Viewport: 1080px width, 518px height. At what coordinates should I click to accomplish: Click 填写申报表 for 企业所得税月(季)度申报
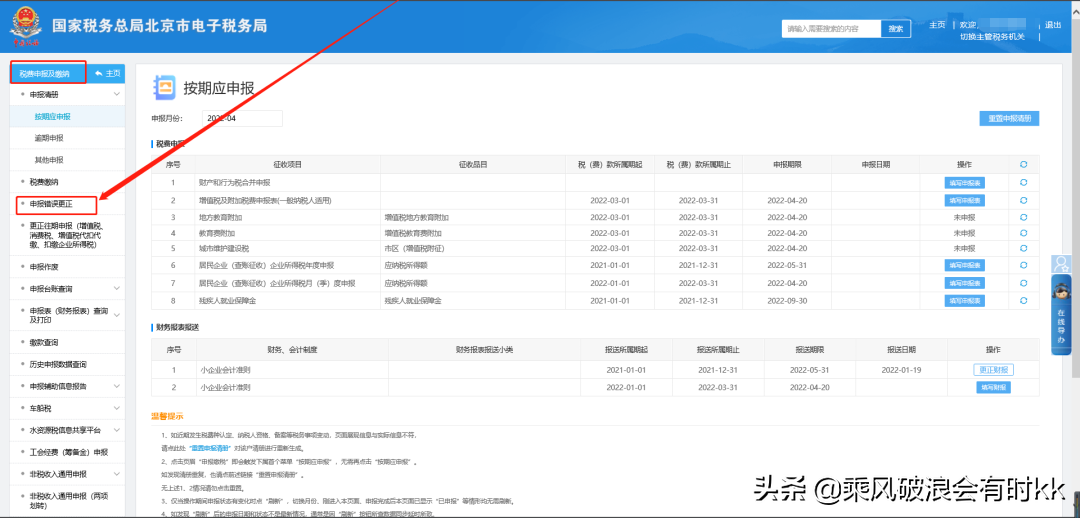pos(964,283)
